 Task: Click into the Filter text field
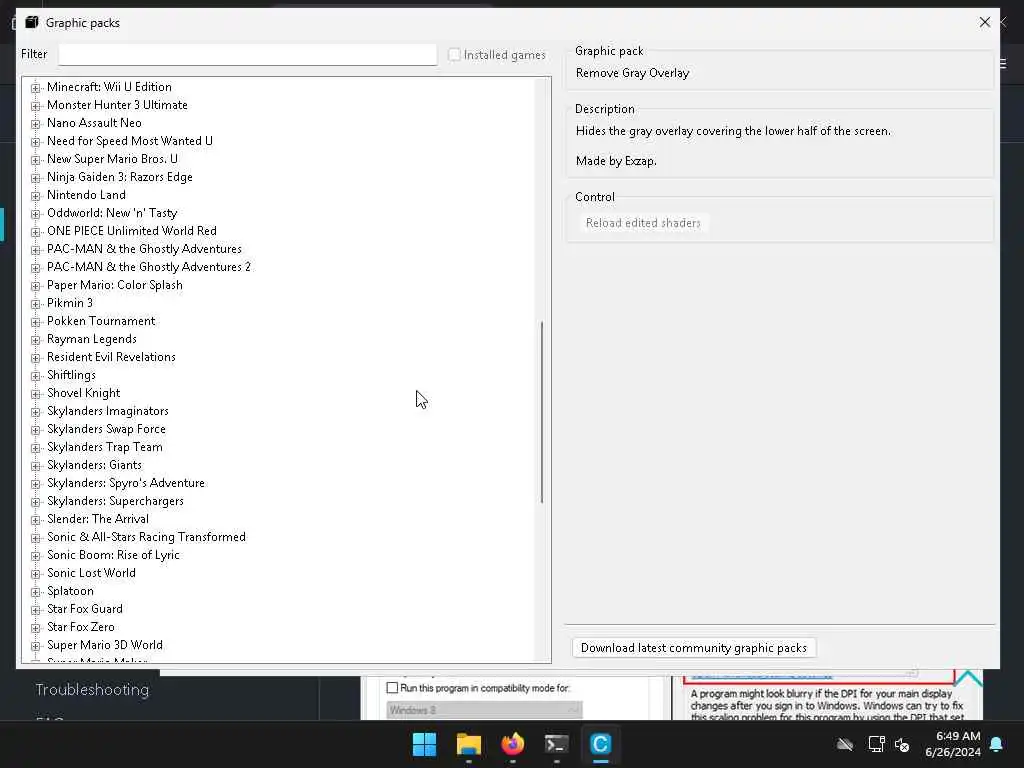[248, 54]
